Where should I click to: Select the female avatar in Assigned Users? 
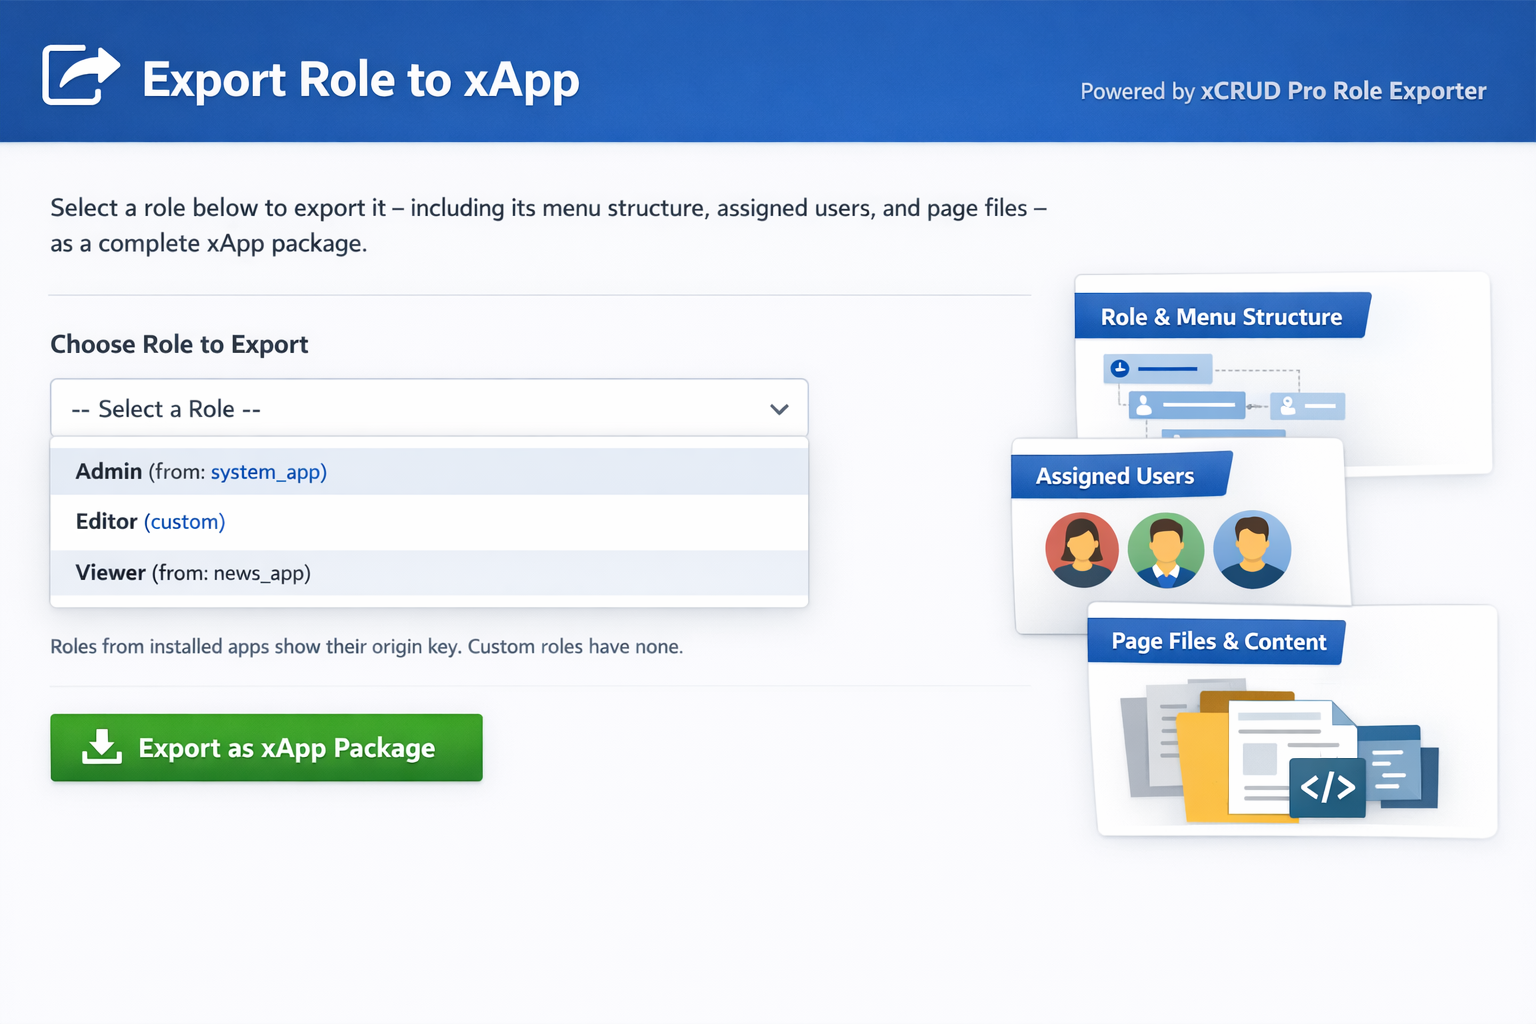pos(1082,549)
